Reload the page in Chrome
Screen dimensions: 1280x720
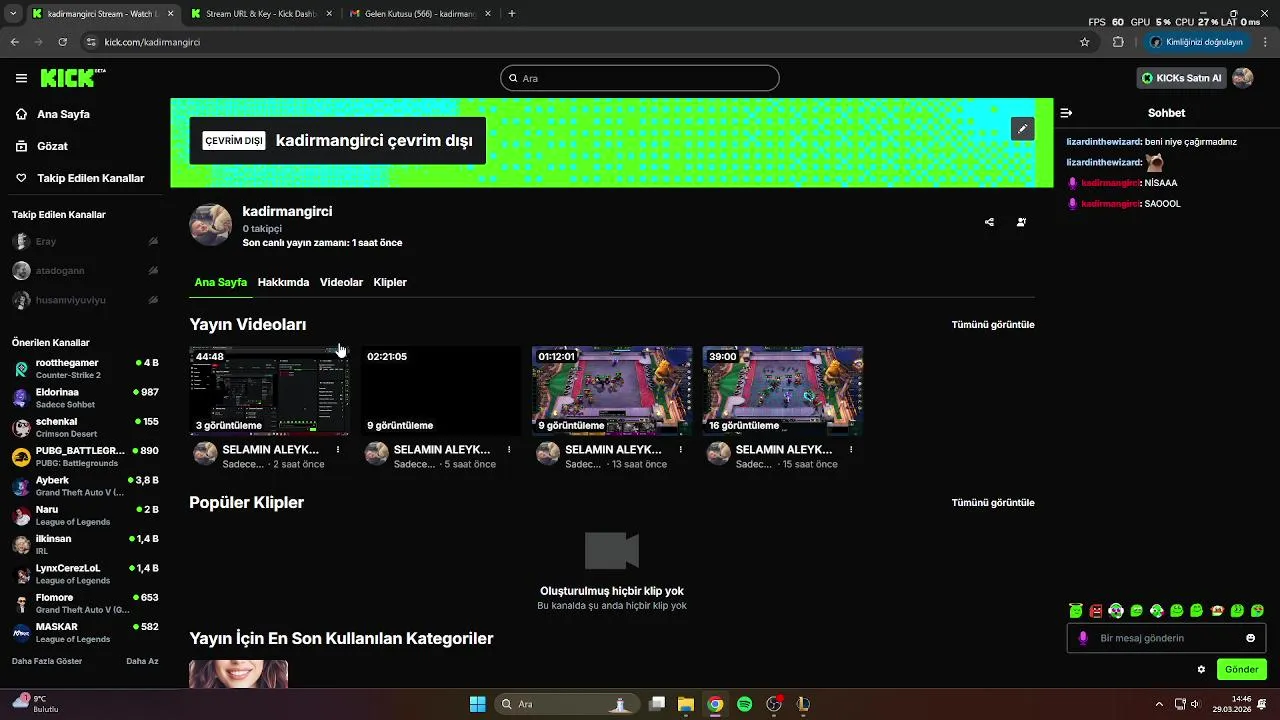63,42
